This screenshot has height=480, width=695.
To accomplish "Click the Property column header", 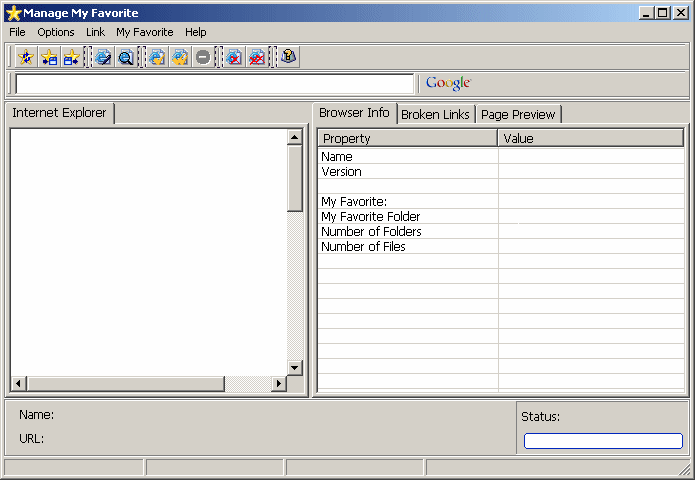I will click(x=408, y=138).
